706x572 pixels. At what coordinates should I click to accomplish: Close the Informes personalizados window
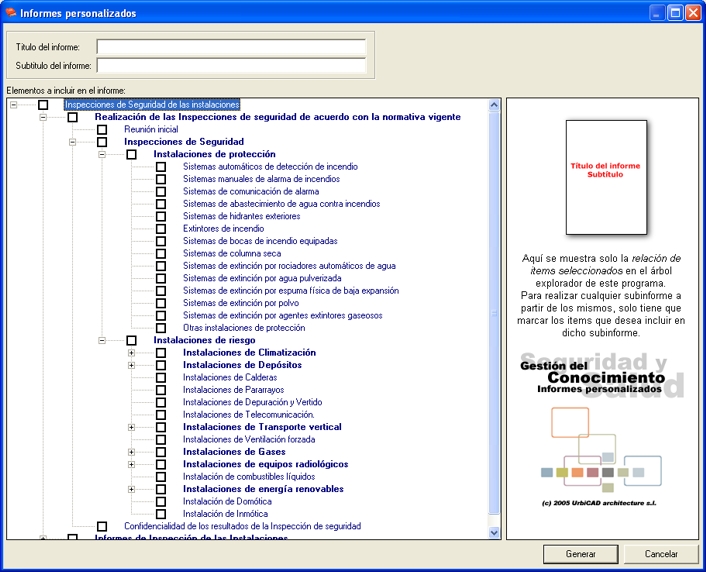coord(692,13)
